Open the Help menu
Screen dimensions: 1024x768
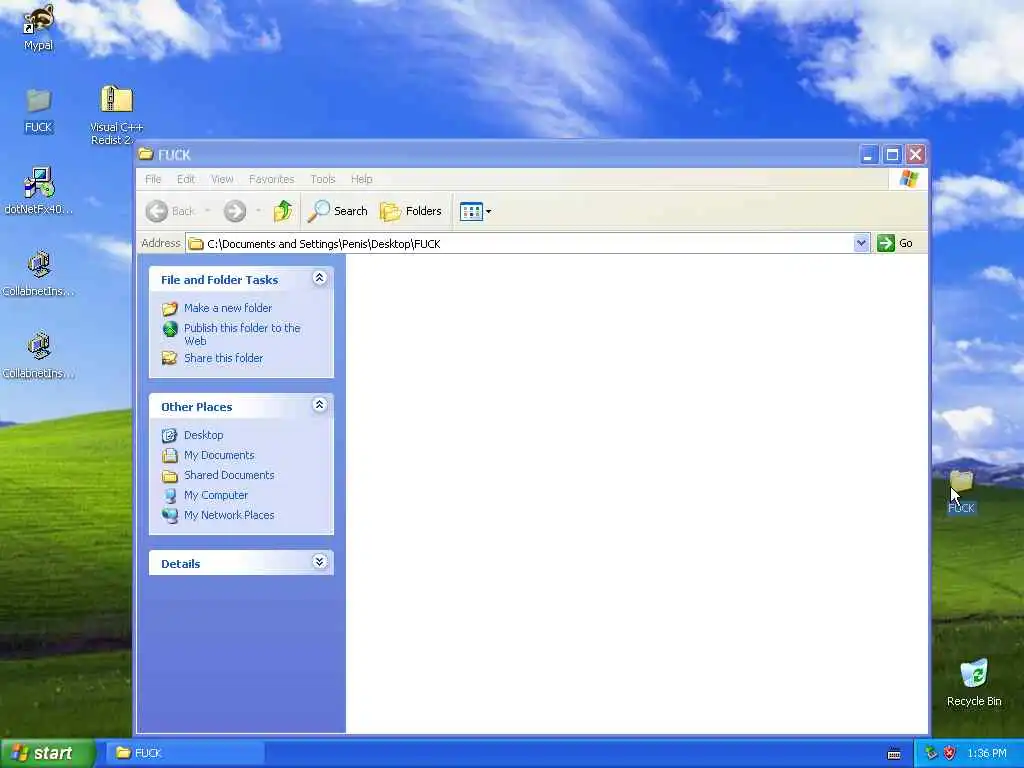[361, 179]
